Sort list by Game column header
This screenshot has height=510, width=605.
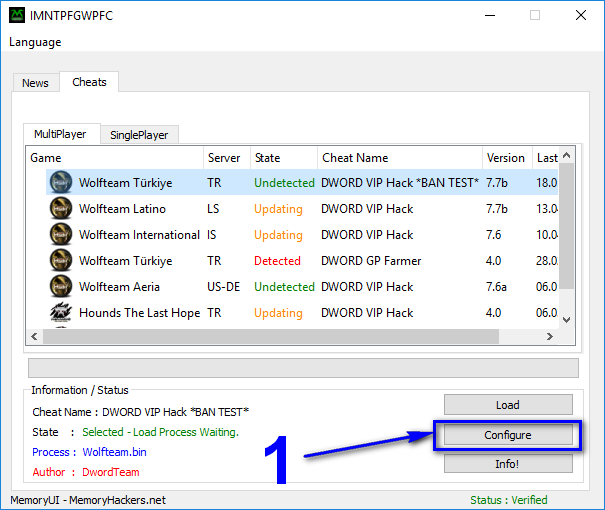click(115, 157)
